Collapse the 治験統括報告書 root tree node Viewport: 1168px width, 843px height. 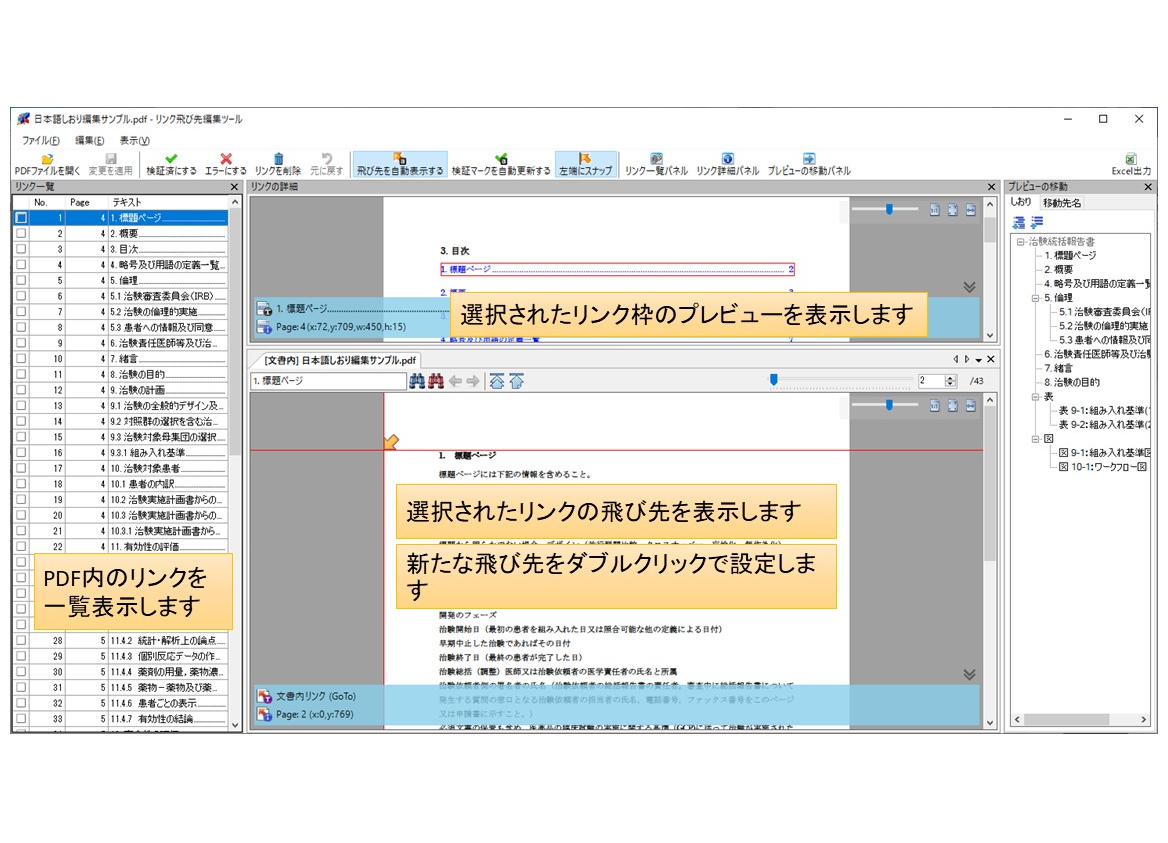pos(1021,242)
